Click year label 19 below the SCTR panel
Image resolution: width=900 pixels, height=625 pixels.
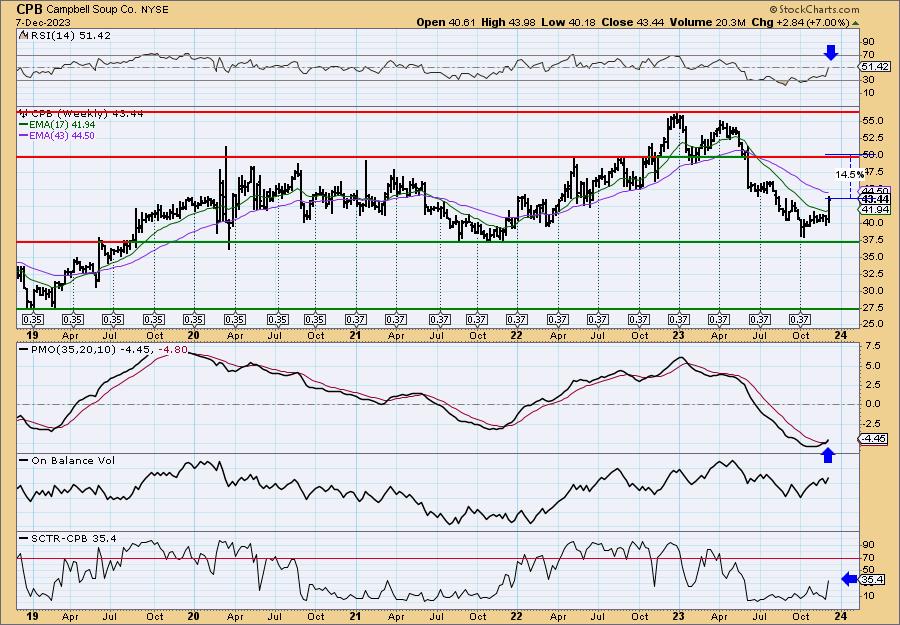(x=32, y=617)
